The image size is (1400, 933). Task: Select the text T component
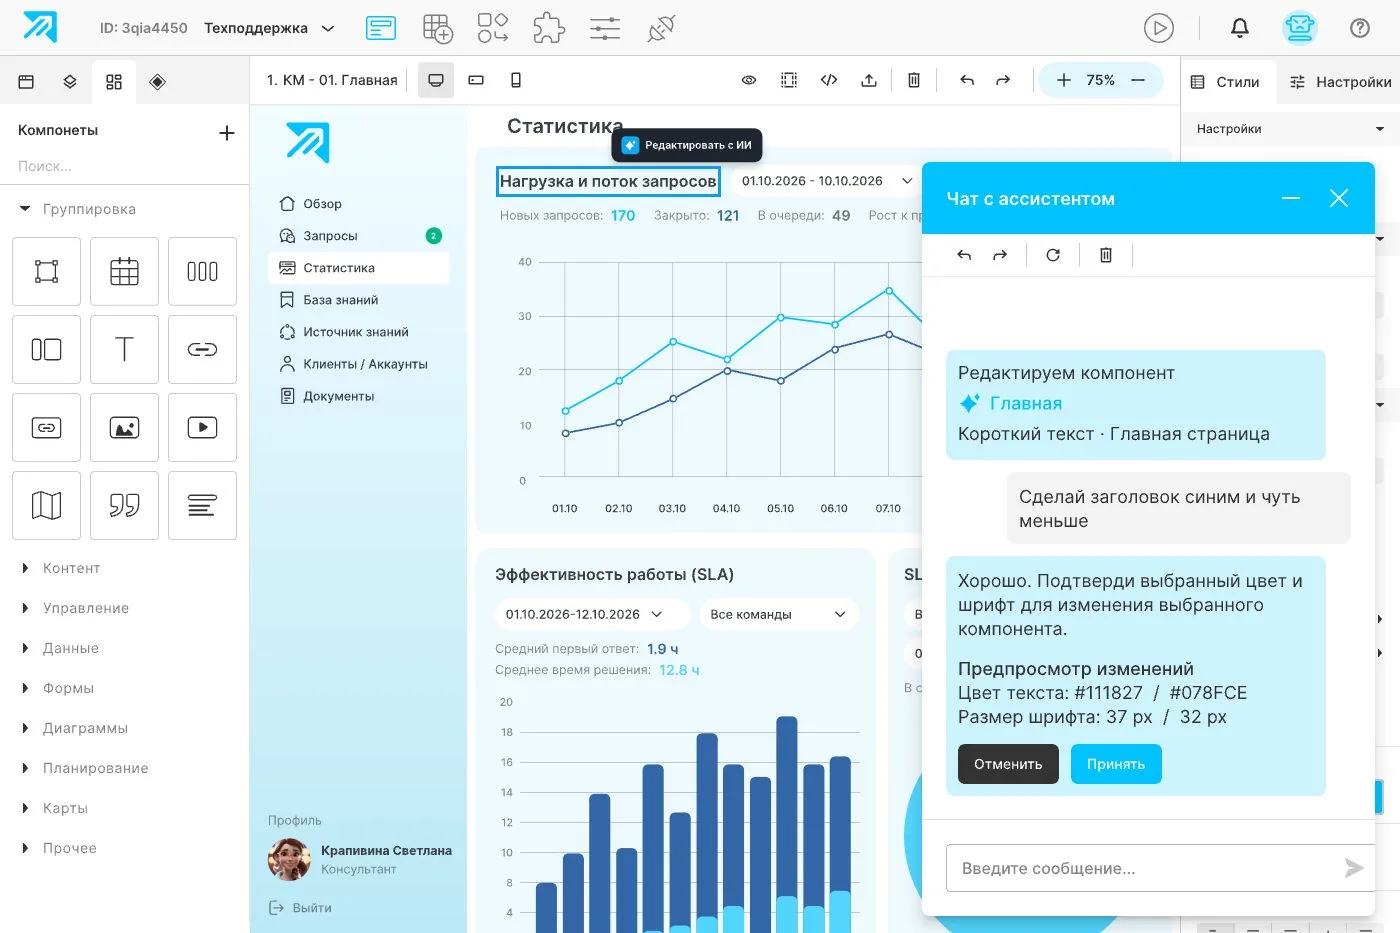pos(124,349)
